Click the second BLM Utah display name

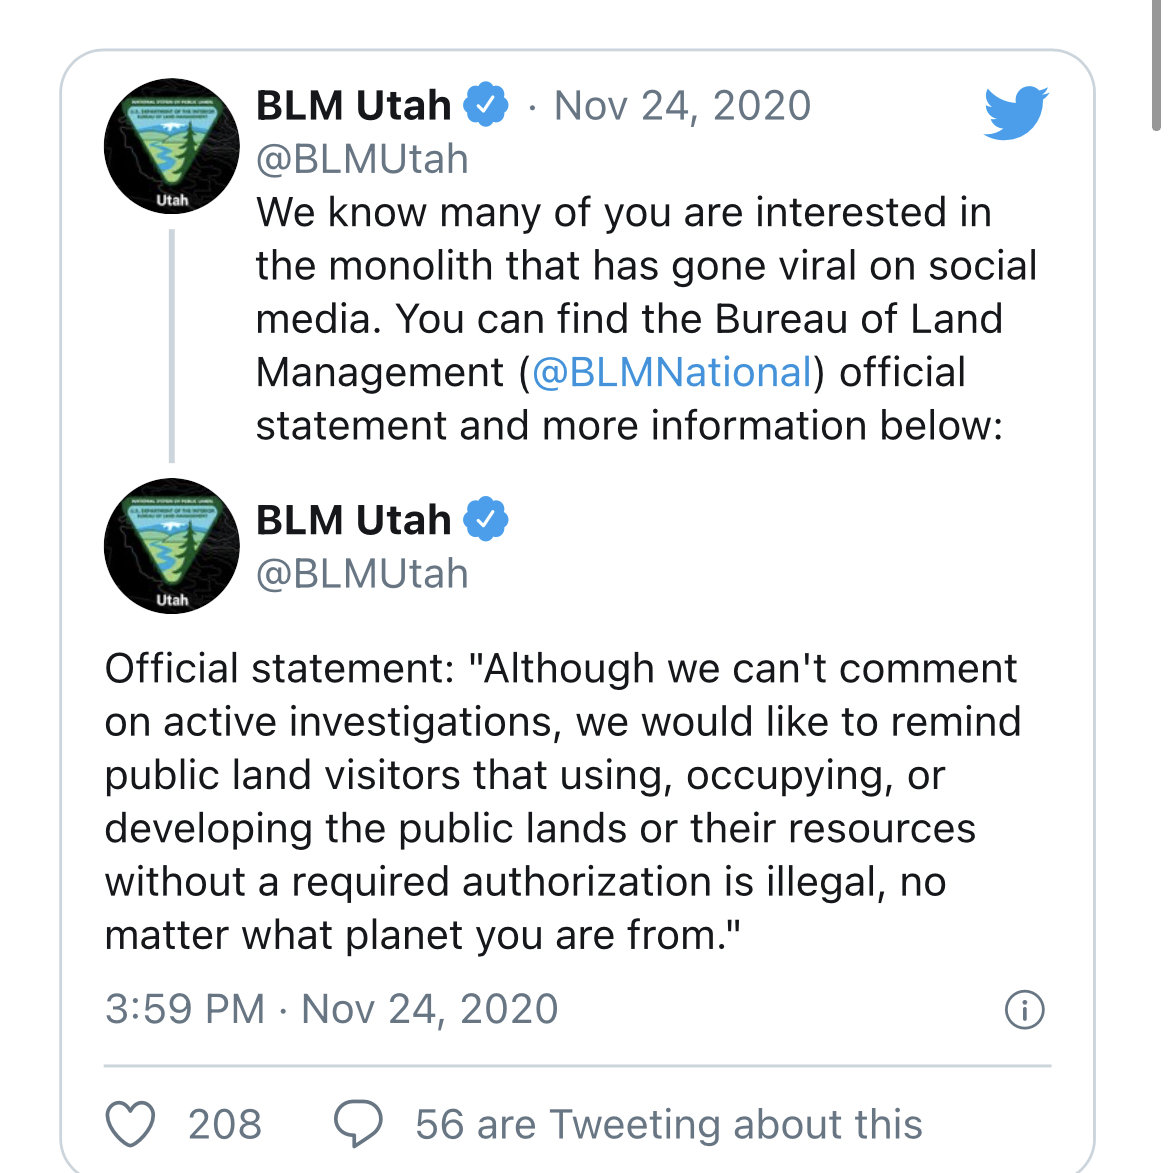point(353,520)
